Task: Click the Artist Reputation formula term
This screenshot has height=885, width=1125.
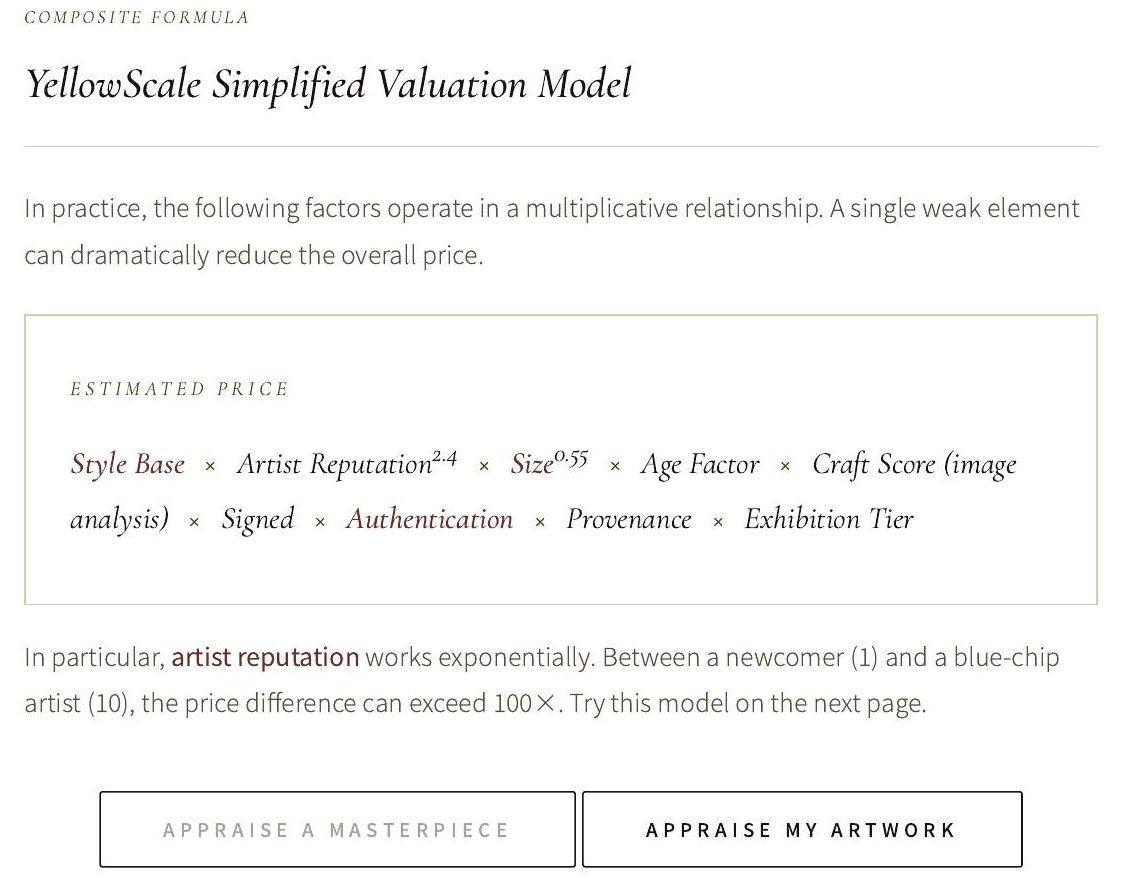Action: click(x=347, y=464)
